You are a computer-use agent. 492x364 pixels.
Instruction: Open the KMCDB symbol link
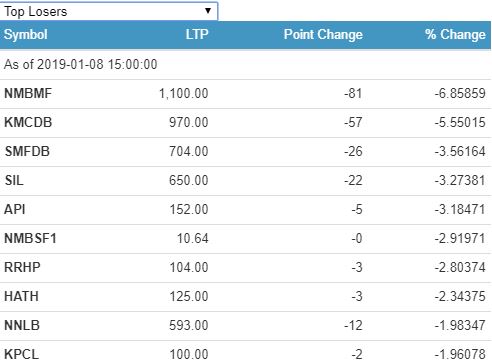coord(28,122)
